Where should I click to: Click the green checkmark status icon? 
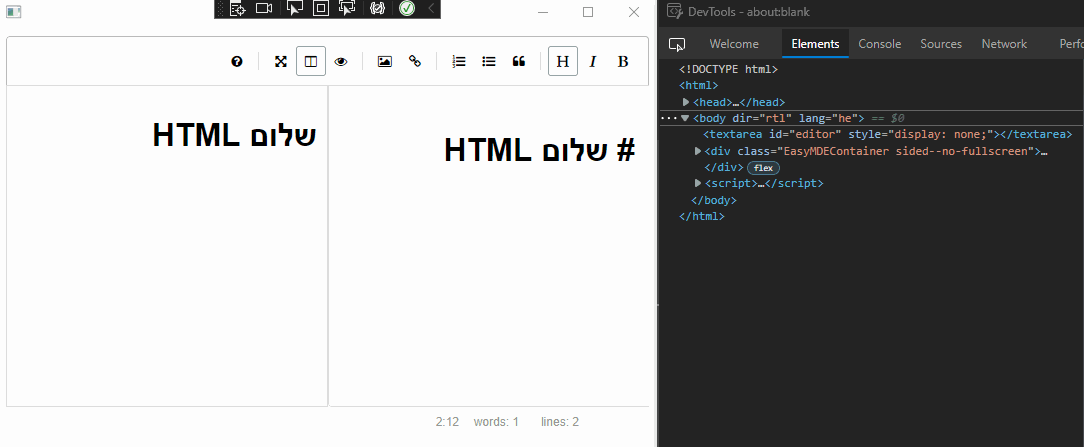tap(407, 8)
